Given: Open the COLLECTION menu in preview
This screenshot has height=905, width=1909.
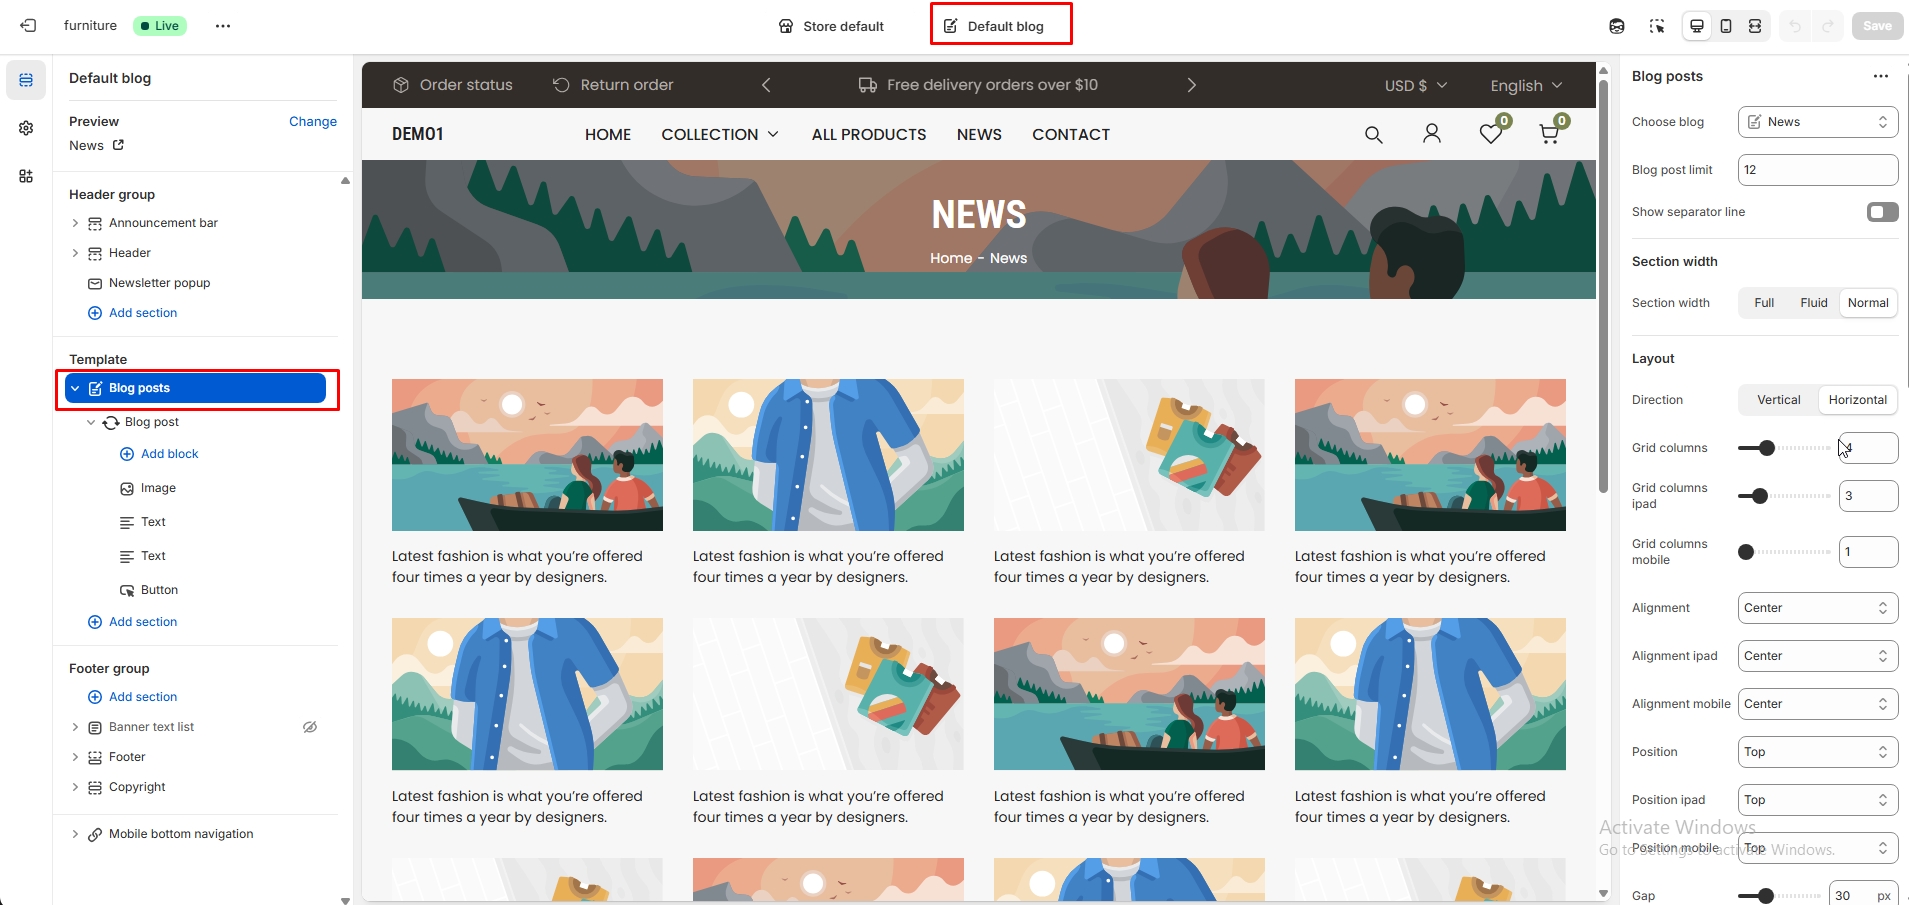Looking at the screenshot, I should [719, 135].
